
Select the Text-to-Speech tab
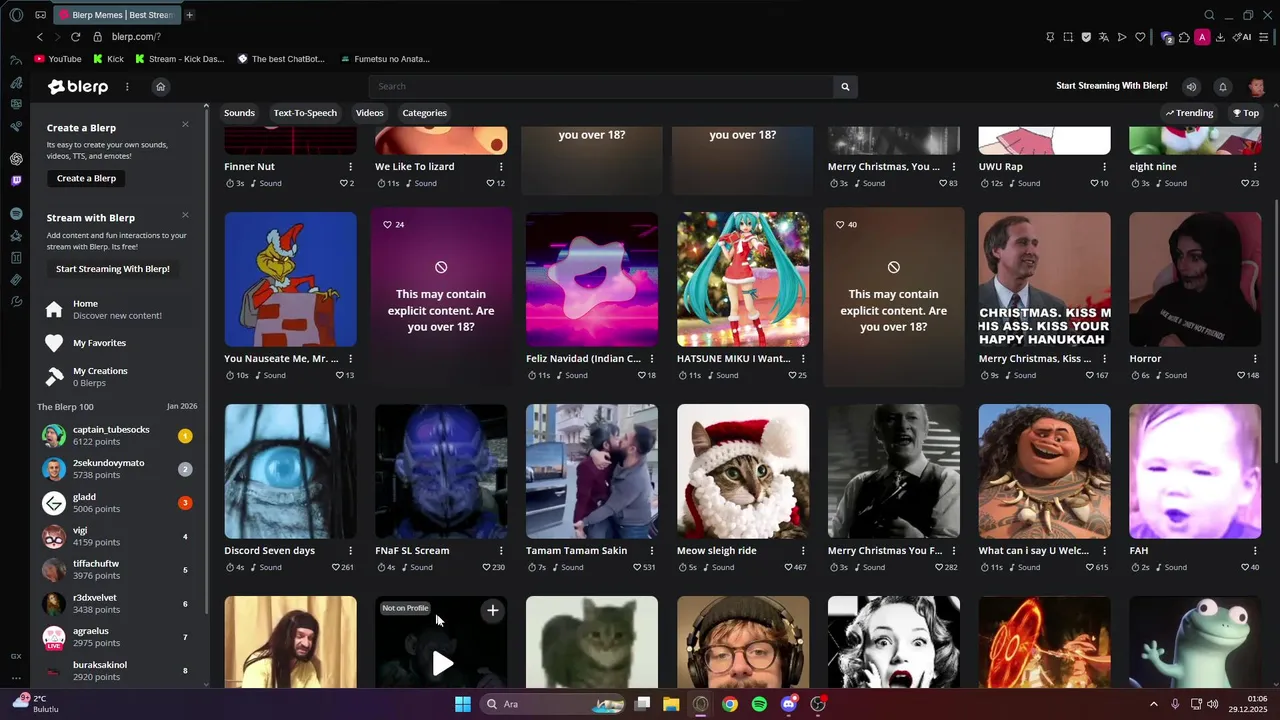pos(305,113)
